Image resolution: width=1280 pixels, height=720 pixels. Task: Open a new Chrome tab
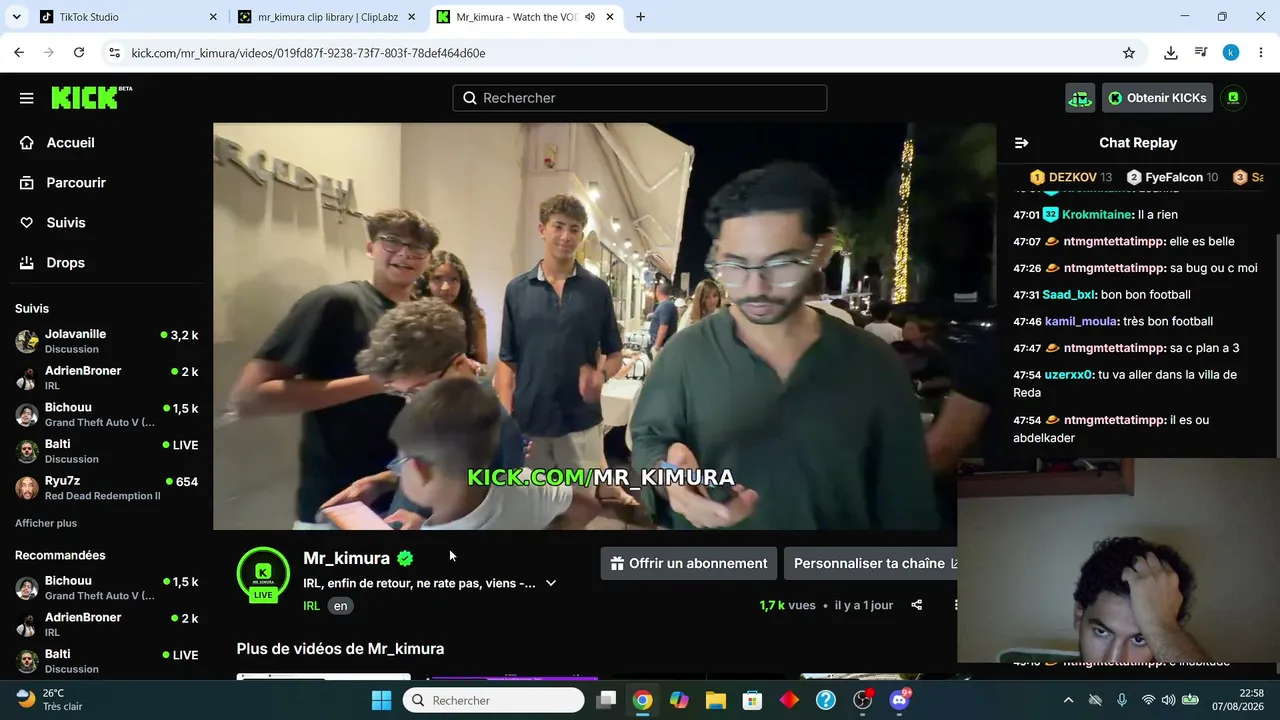click(x=640, y=17)
